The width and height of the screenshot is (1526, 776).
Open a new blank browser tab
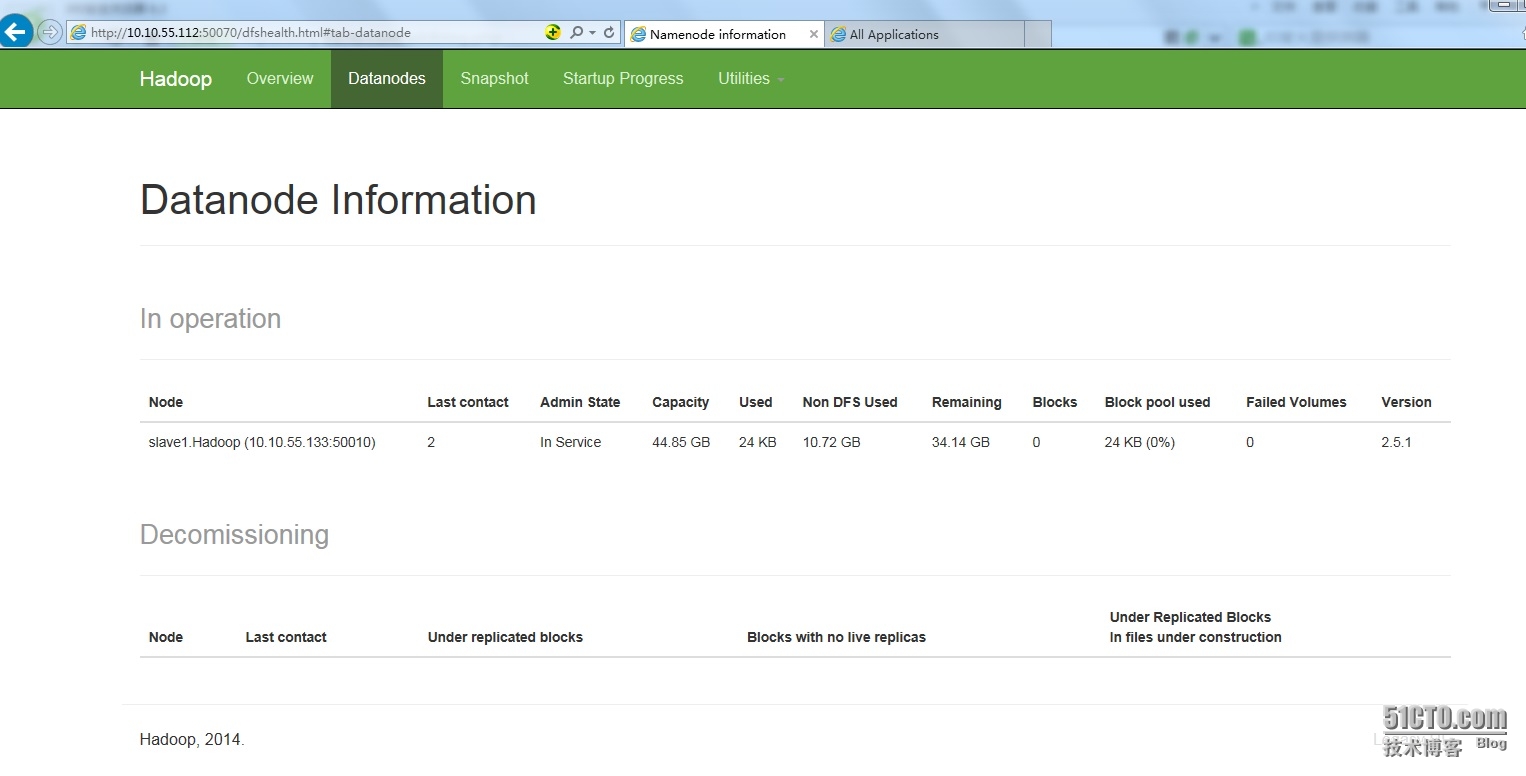click(x=1038, y=34)
